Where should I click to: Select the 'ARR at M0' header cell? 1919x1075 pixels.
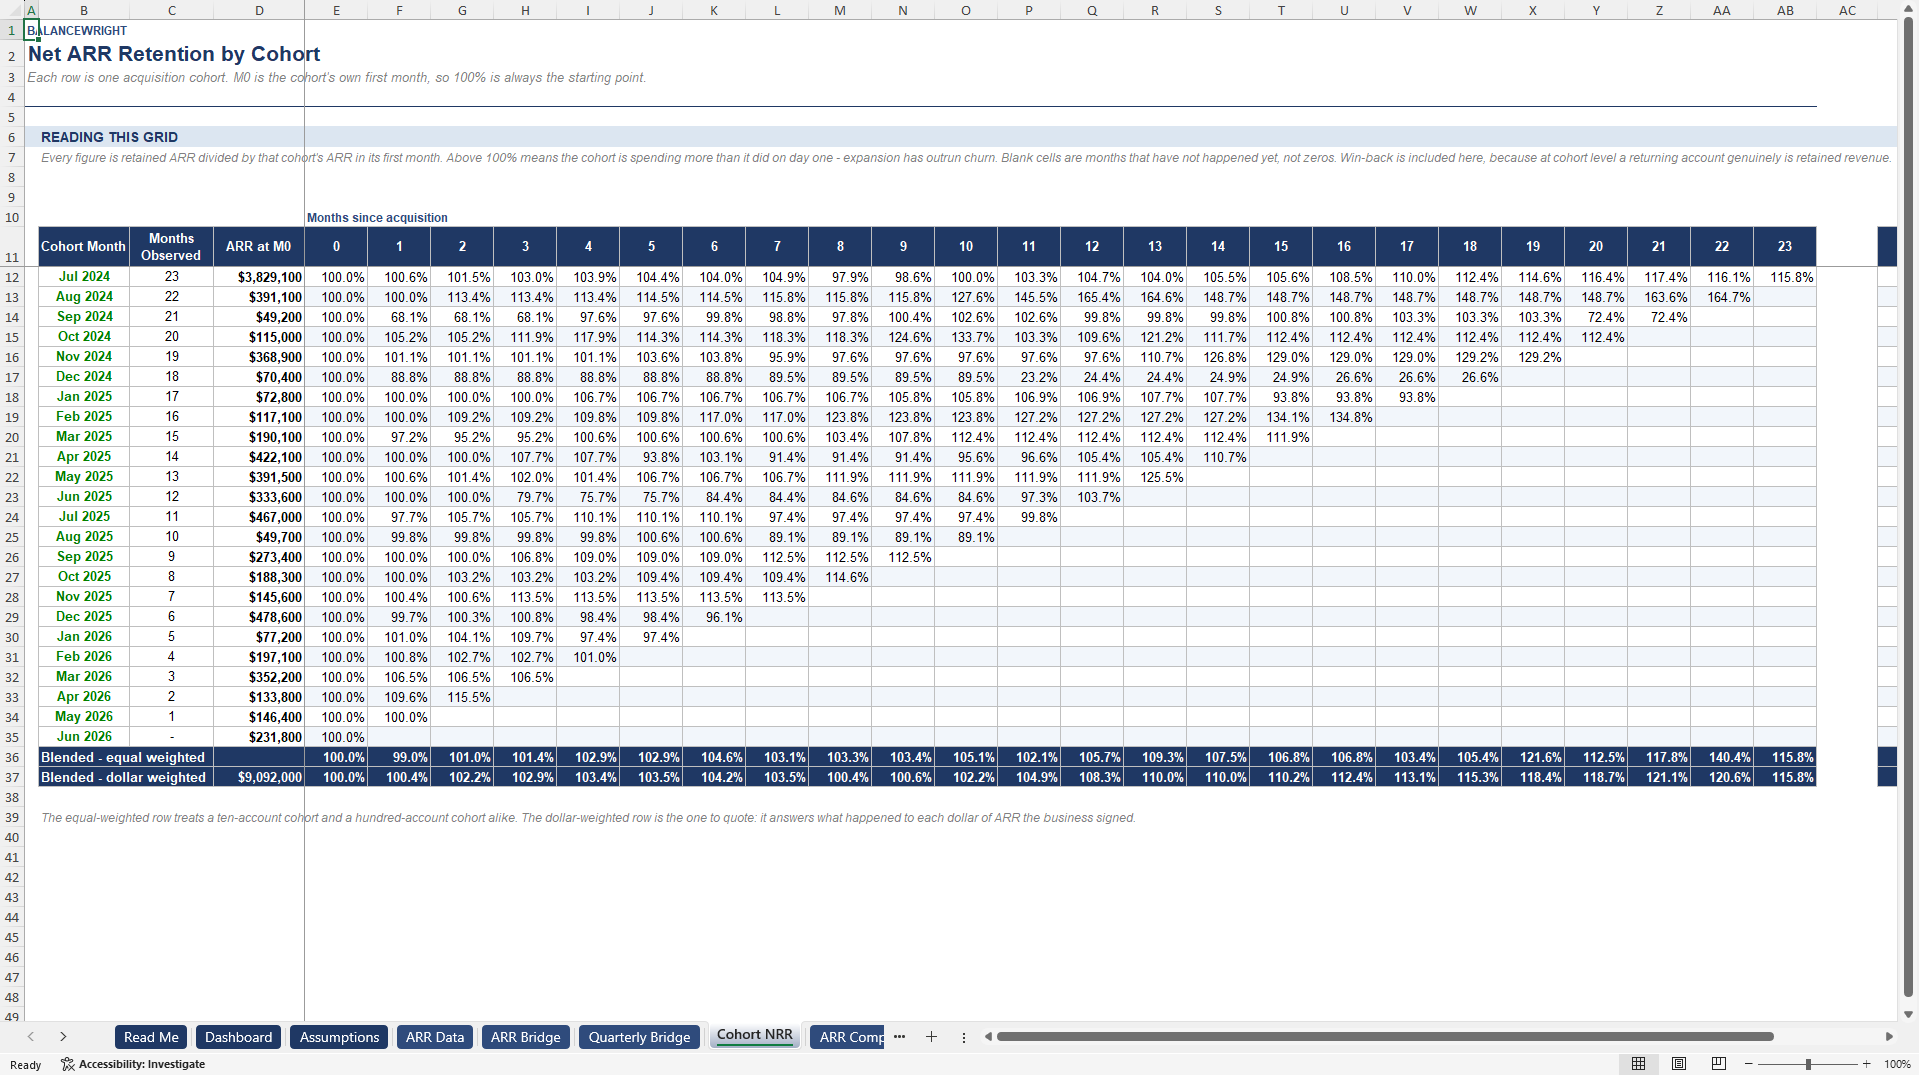point(259,246)
